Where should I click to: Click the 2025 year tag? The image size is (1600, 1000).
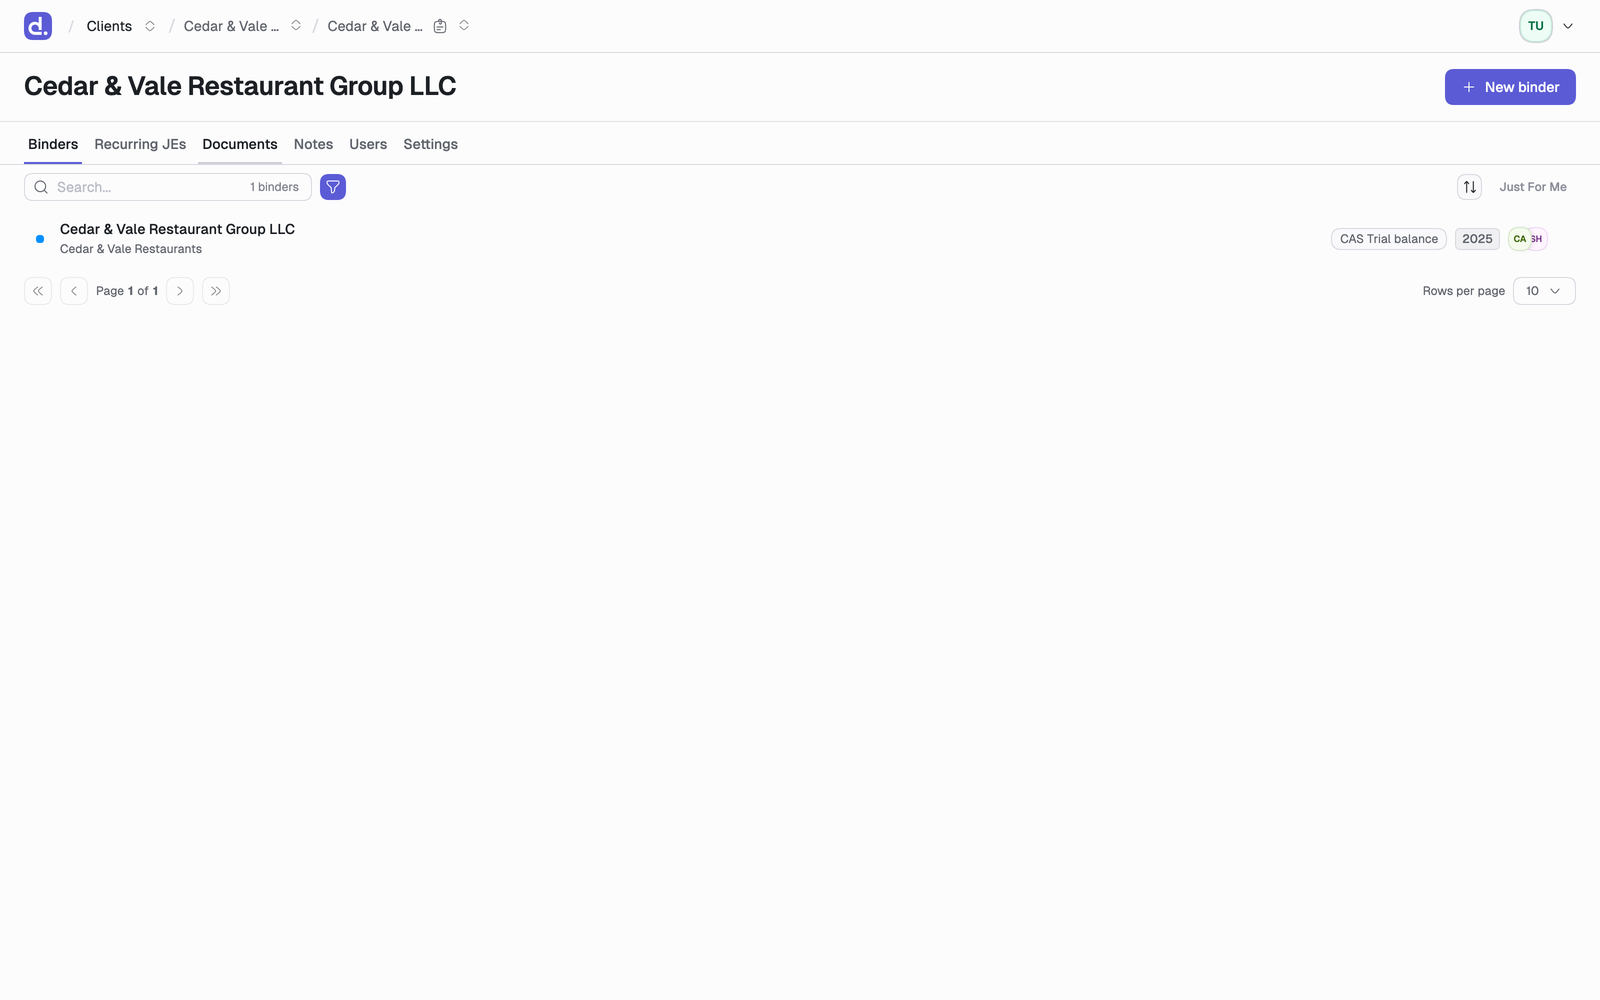click(1477, 239)
